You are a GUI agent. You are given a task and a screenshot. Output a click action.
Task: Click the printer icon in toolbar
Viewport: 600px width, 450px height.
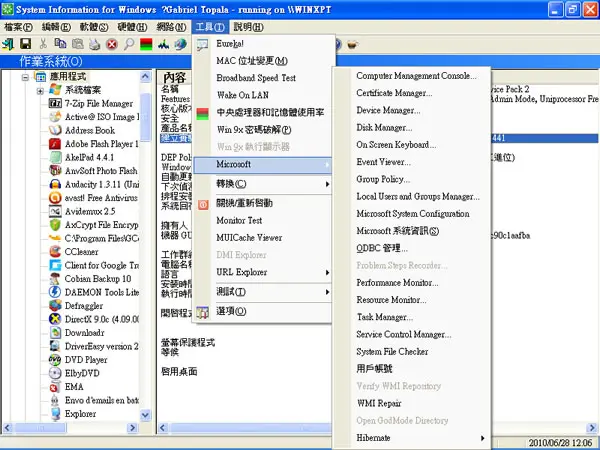coord(95,44)
